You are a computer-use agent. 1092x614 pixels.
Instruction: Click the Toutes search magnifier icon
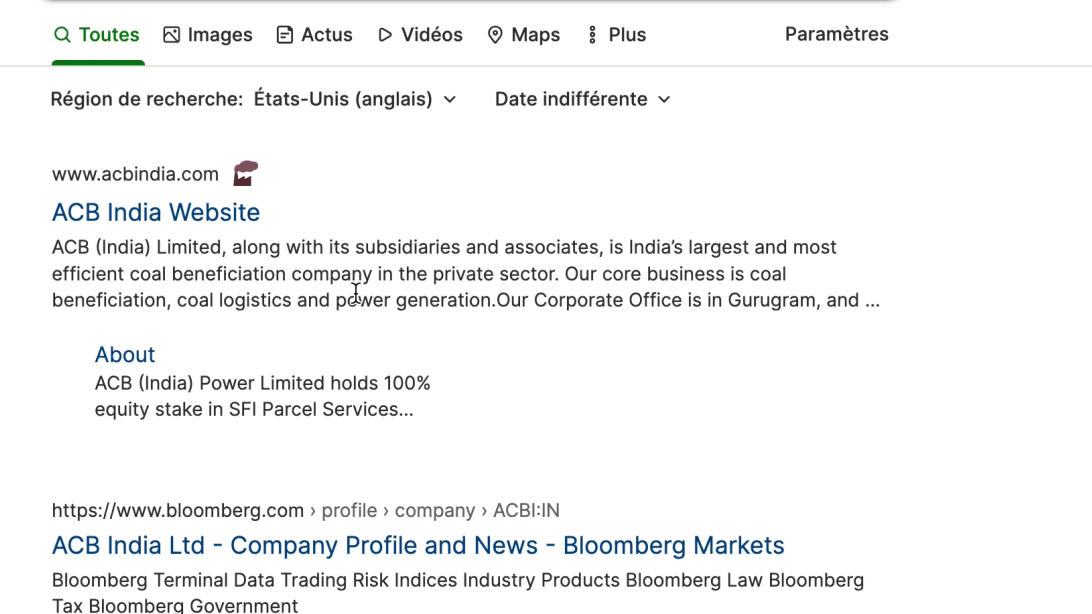[x=62, y=35]
